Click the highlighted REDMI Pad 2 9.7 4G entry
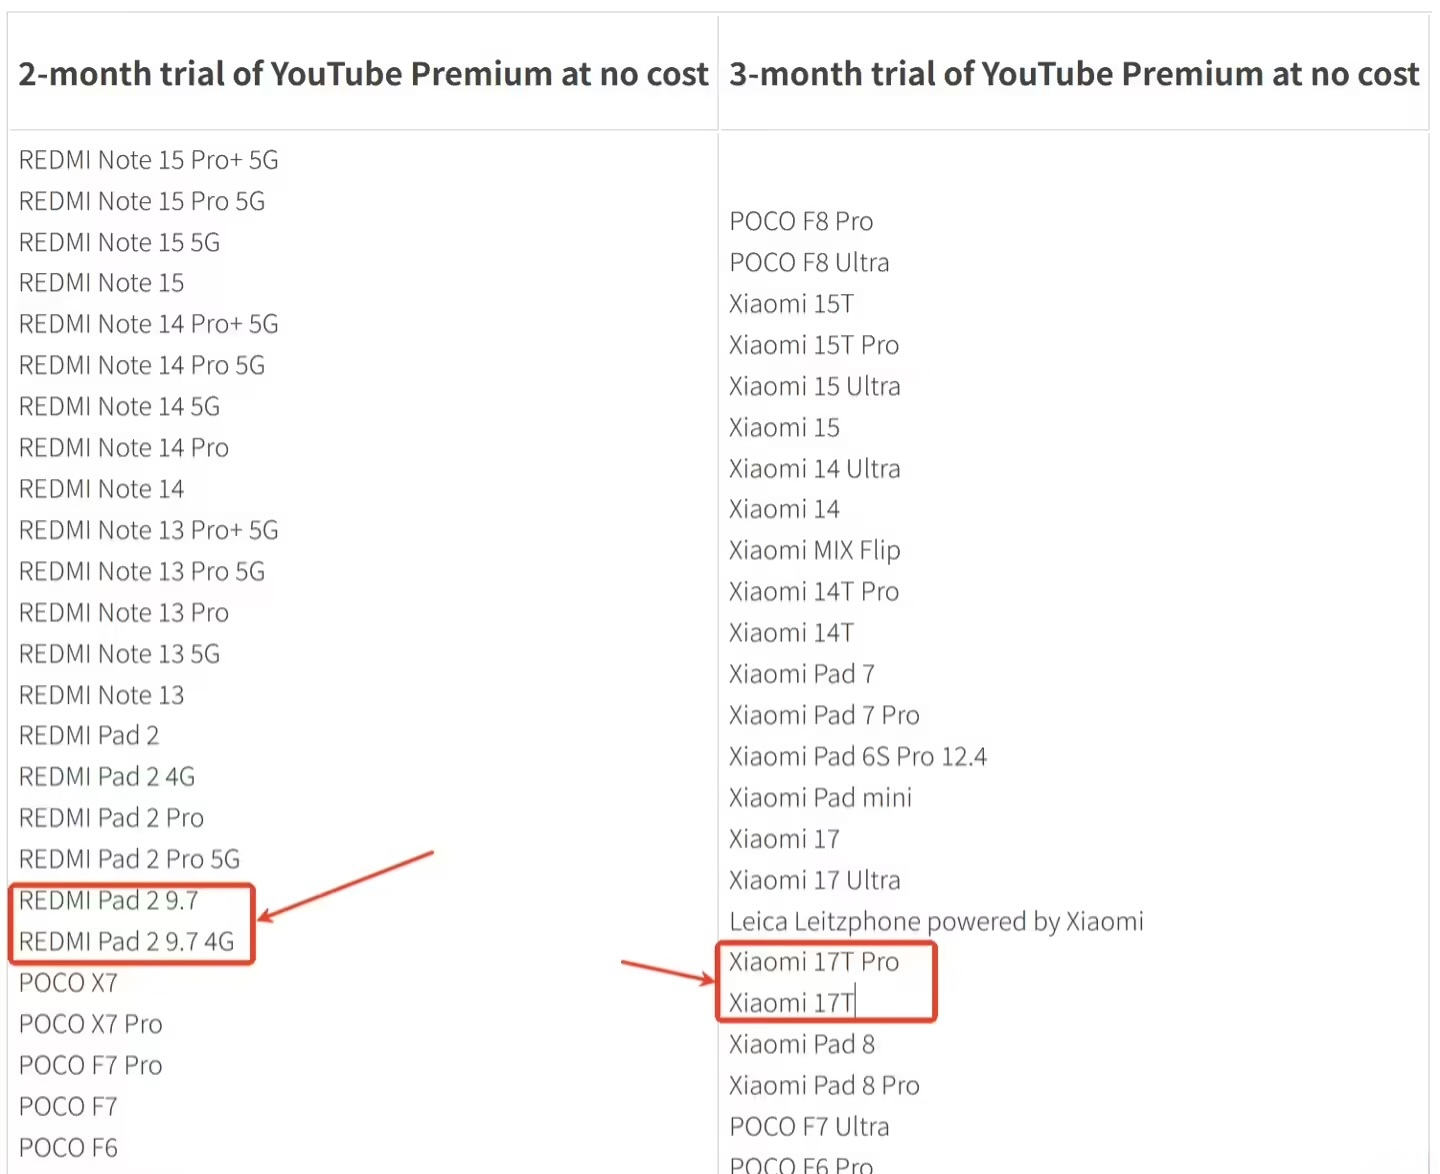This screenshot has height=1174, width=1440. 126,941
